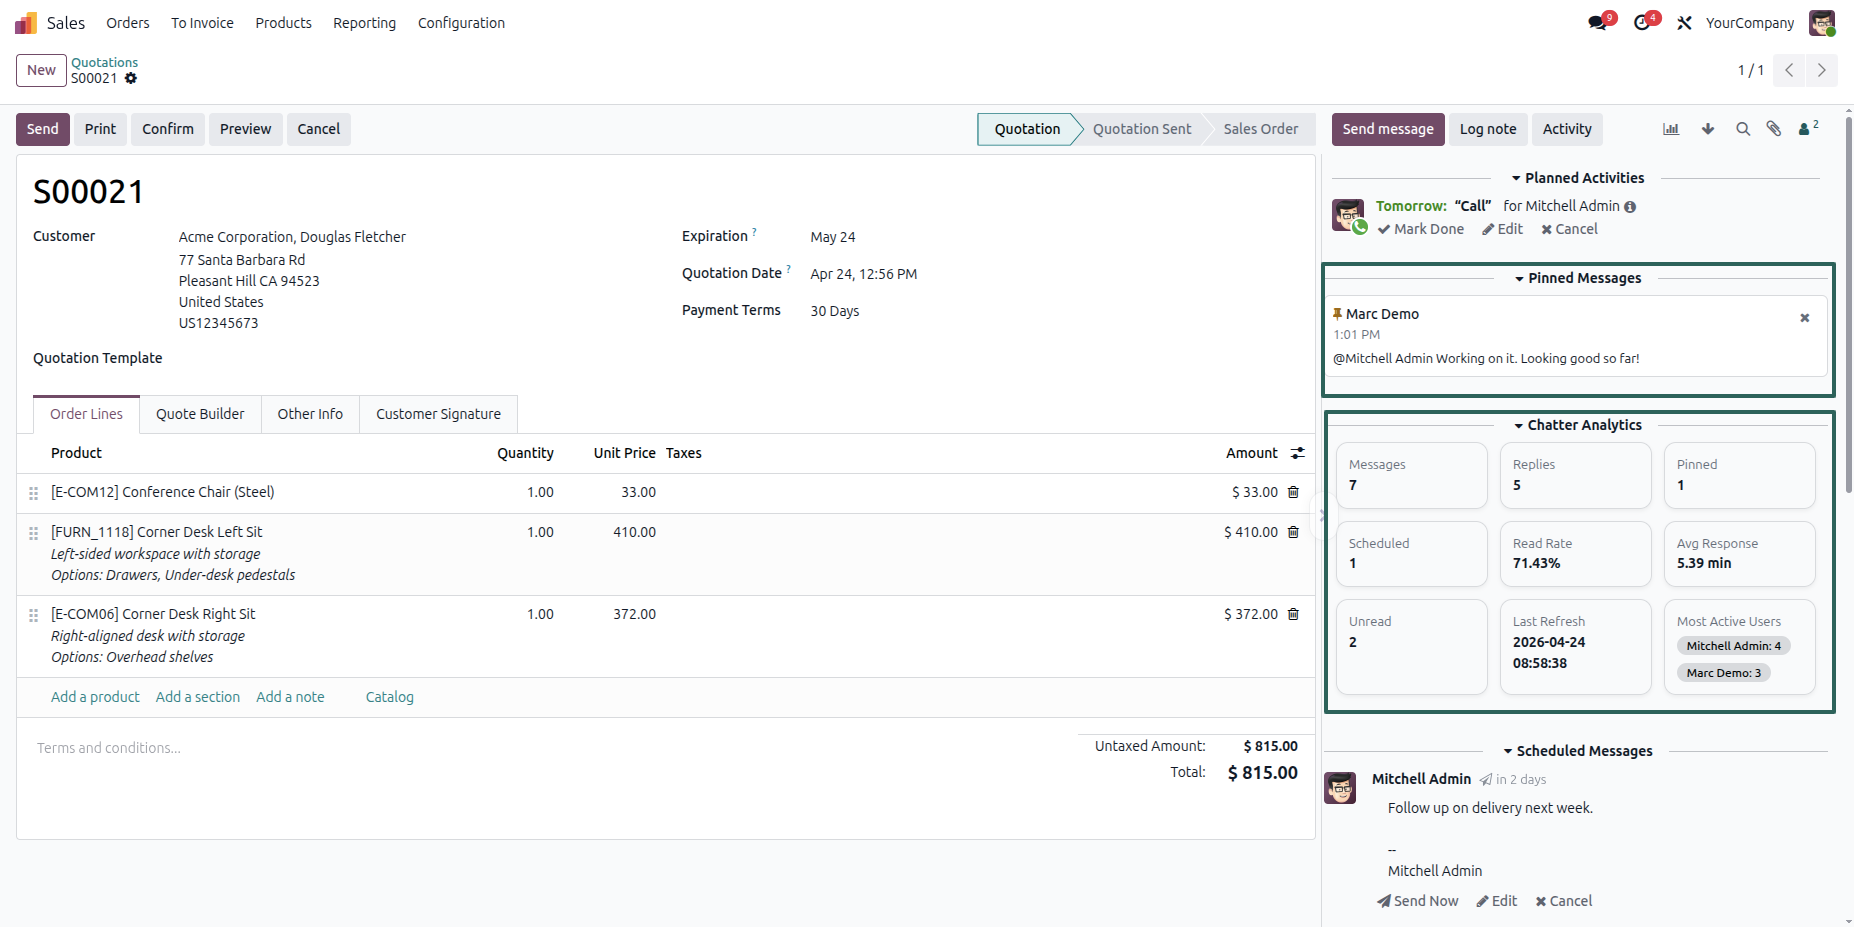
Task: Open the debug tools wrench icon
Action: point(1685,23)
